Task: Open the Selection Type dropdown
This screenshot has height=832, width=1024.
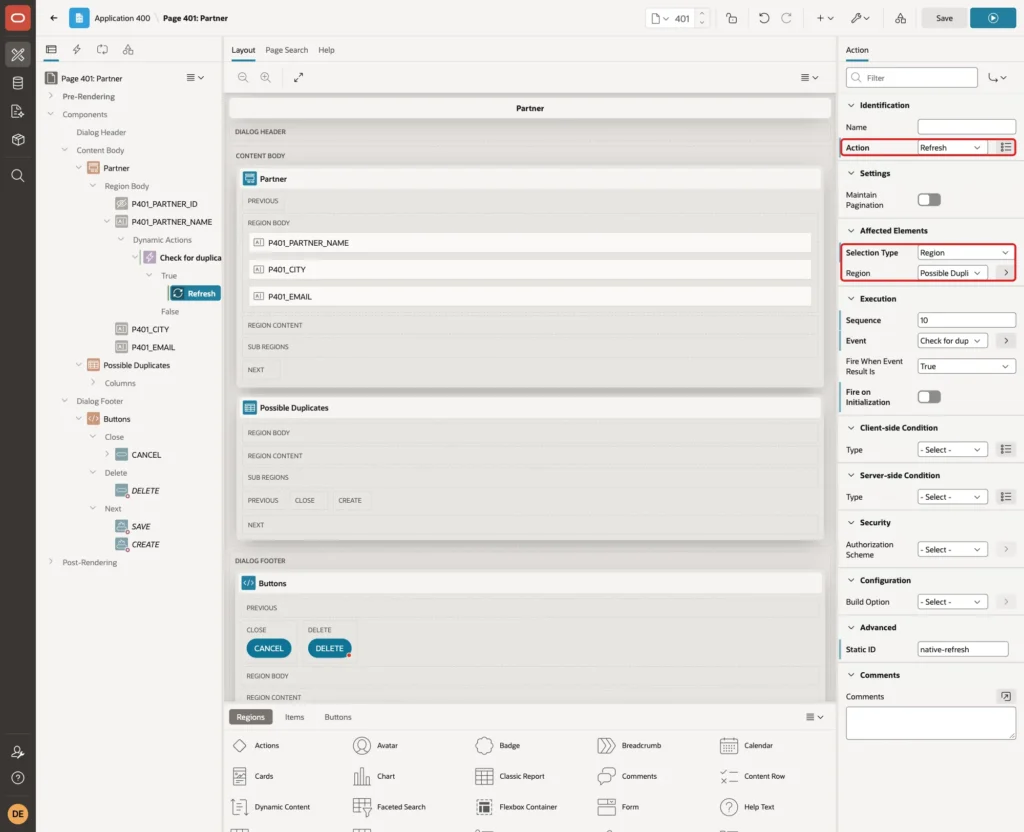Action: click(966, 253)
